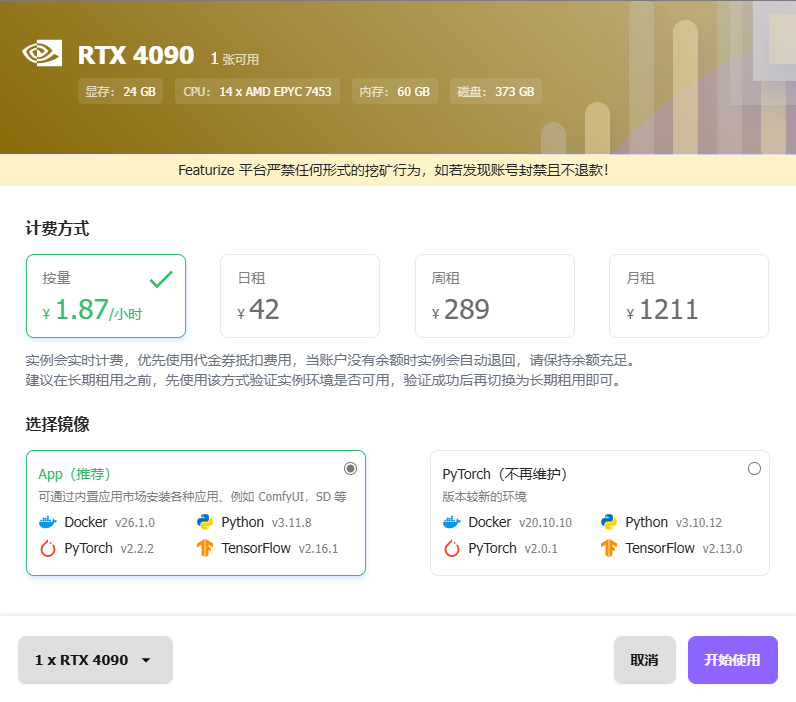This screenshot has width=796, height=702.
Task: Select the PyTorch（不再维护）radio button
Action: [754, 469]
